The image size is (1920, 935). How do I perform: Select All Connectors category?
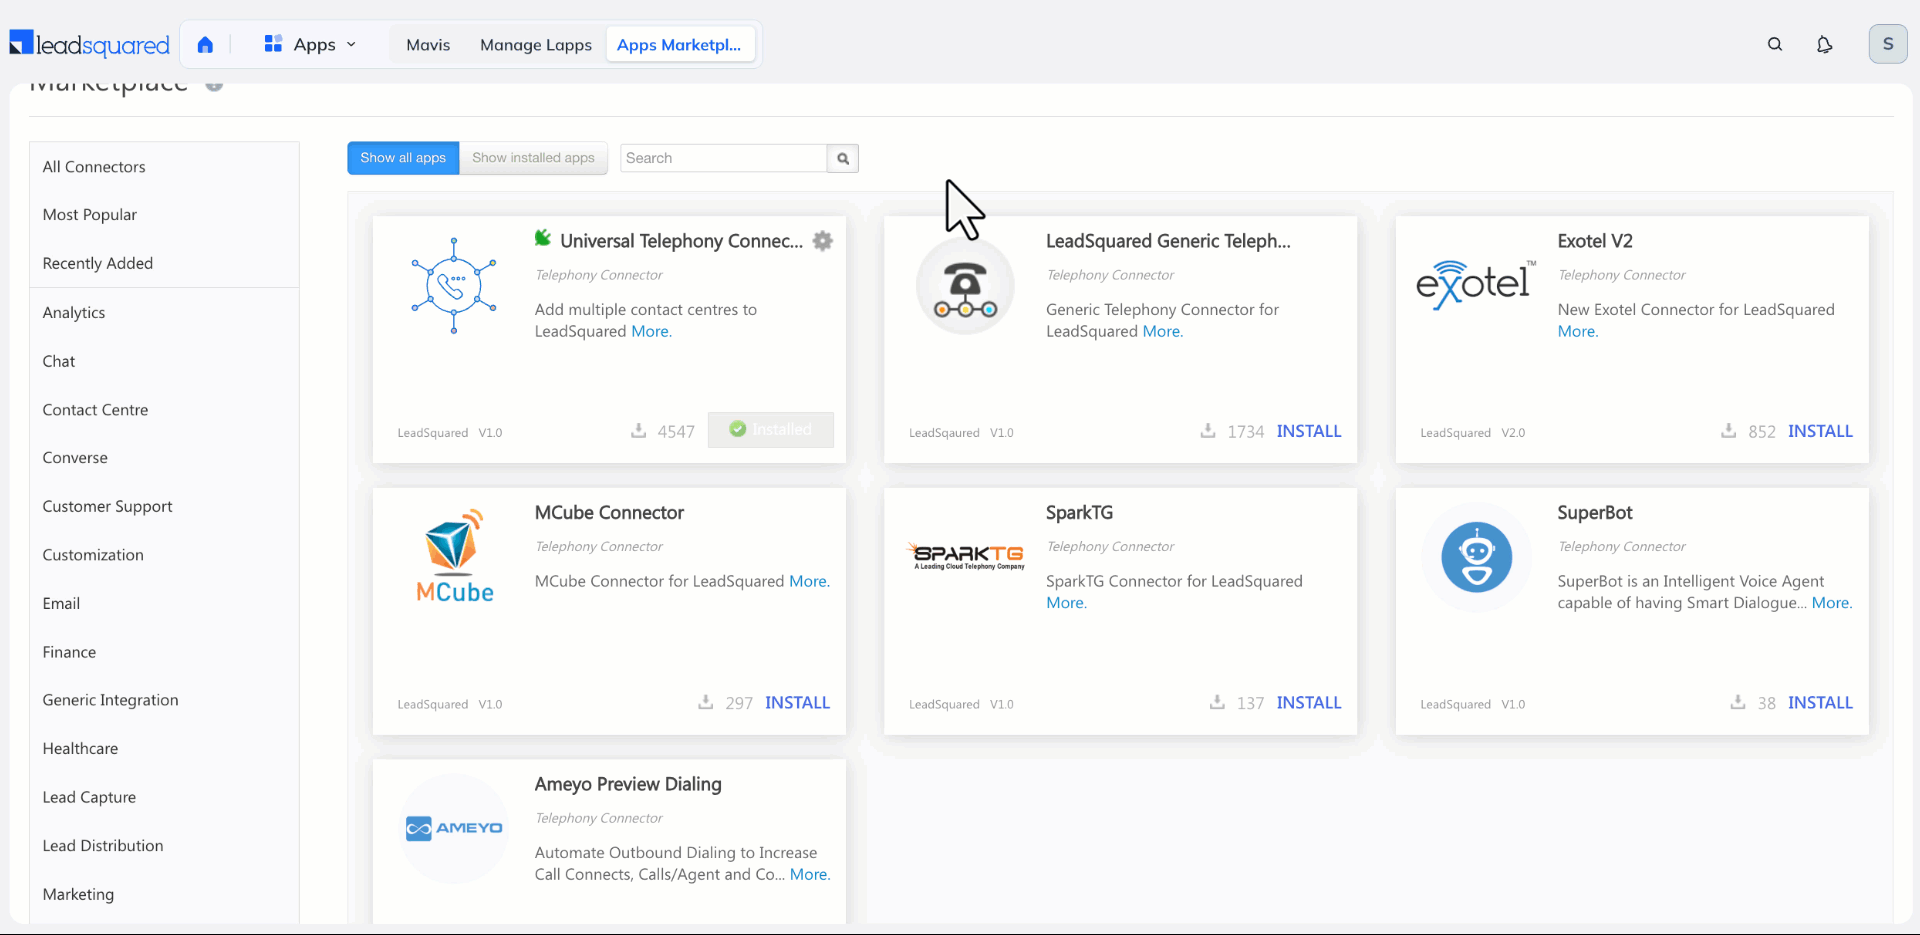pyautogui.click(x=94, y=167)
